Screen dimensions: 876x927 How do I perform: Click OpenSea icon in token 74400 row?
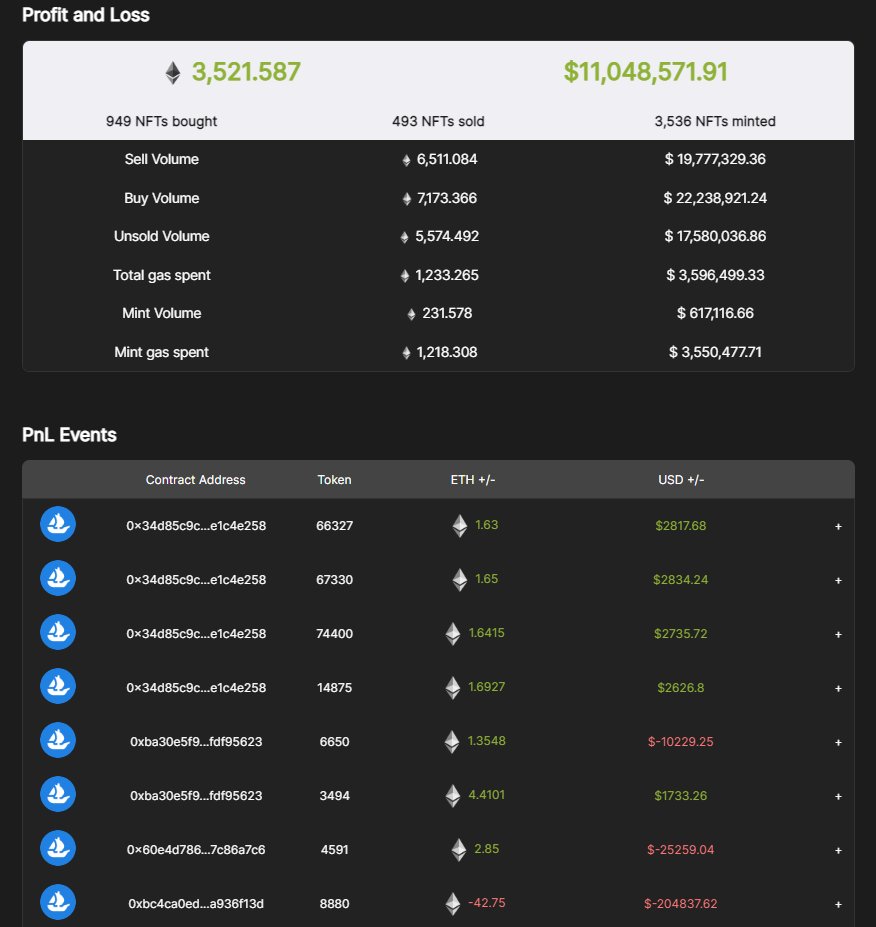click(58, 632)
